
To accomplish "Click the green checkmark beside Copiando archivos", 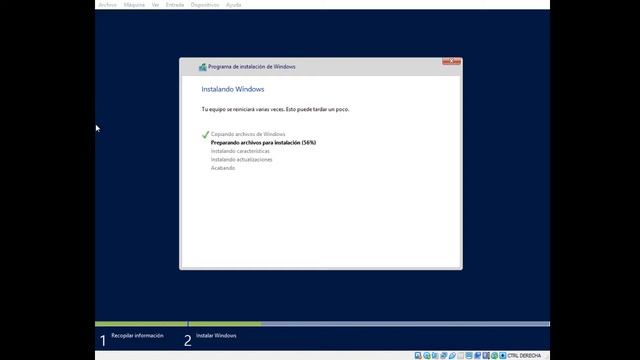I will click(x=205, y=134).
